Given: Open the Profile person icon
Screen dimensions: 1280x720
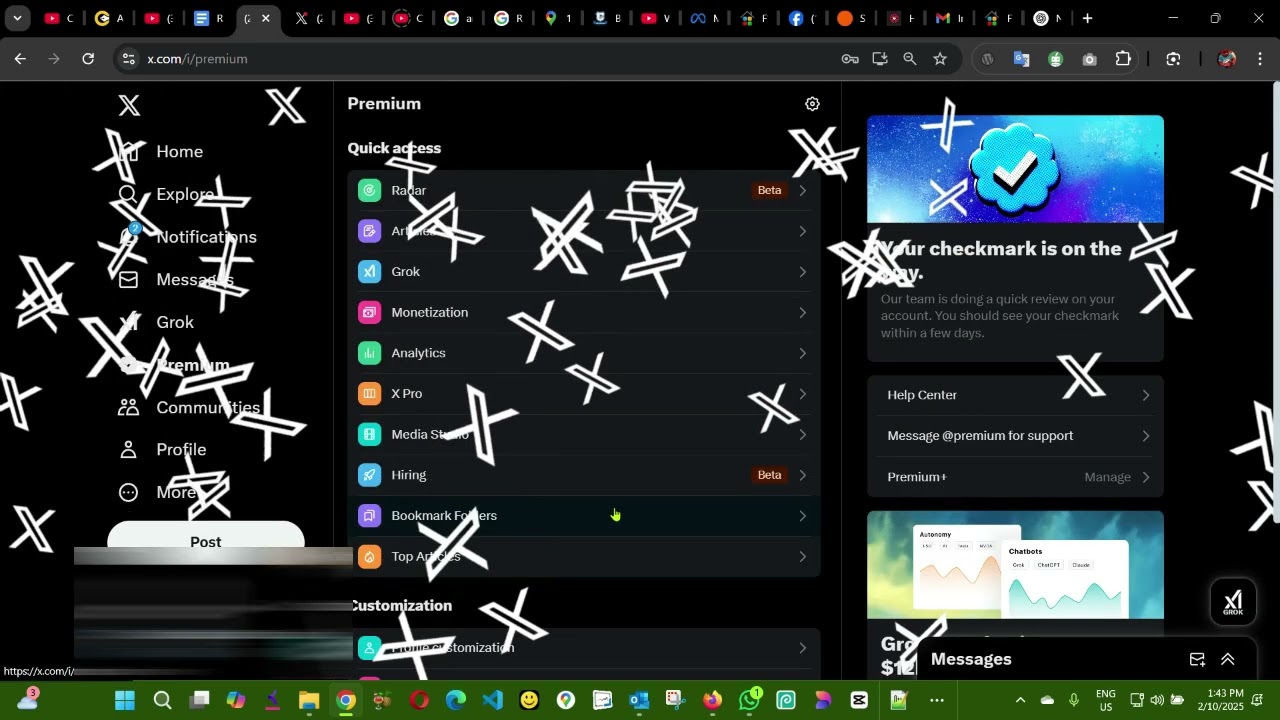Looking at the screenshot, I should [129, 450].
